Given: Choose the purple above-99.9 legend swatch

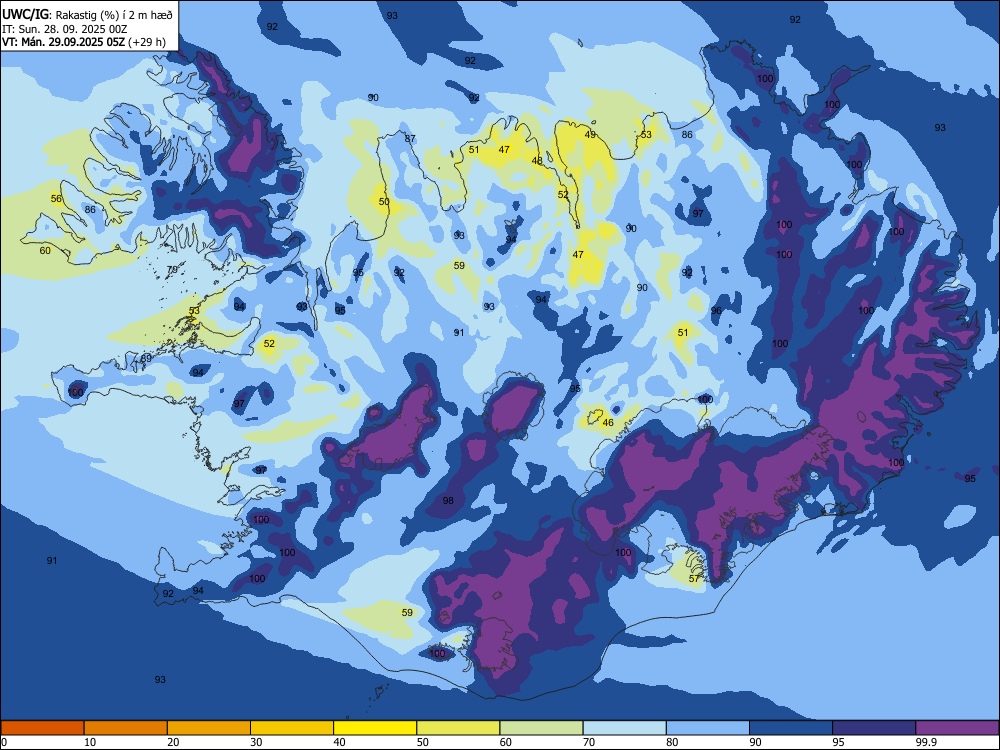Looking at the screenshot, I should click(x=957, y=728).
